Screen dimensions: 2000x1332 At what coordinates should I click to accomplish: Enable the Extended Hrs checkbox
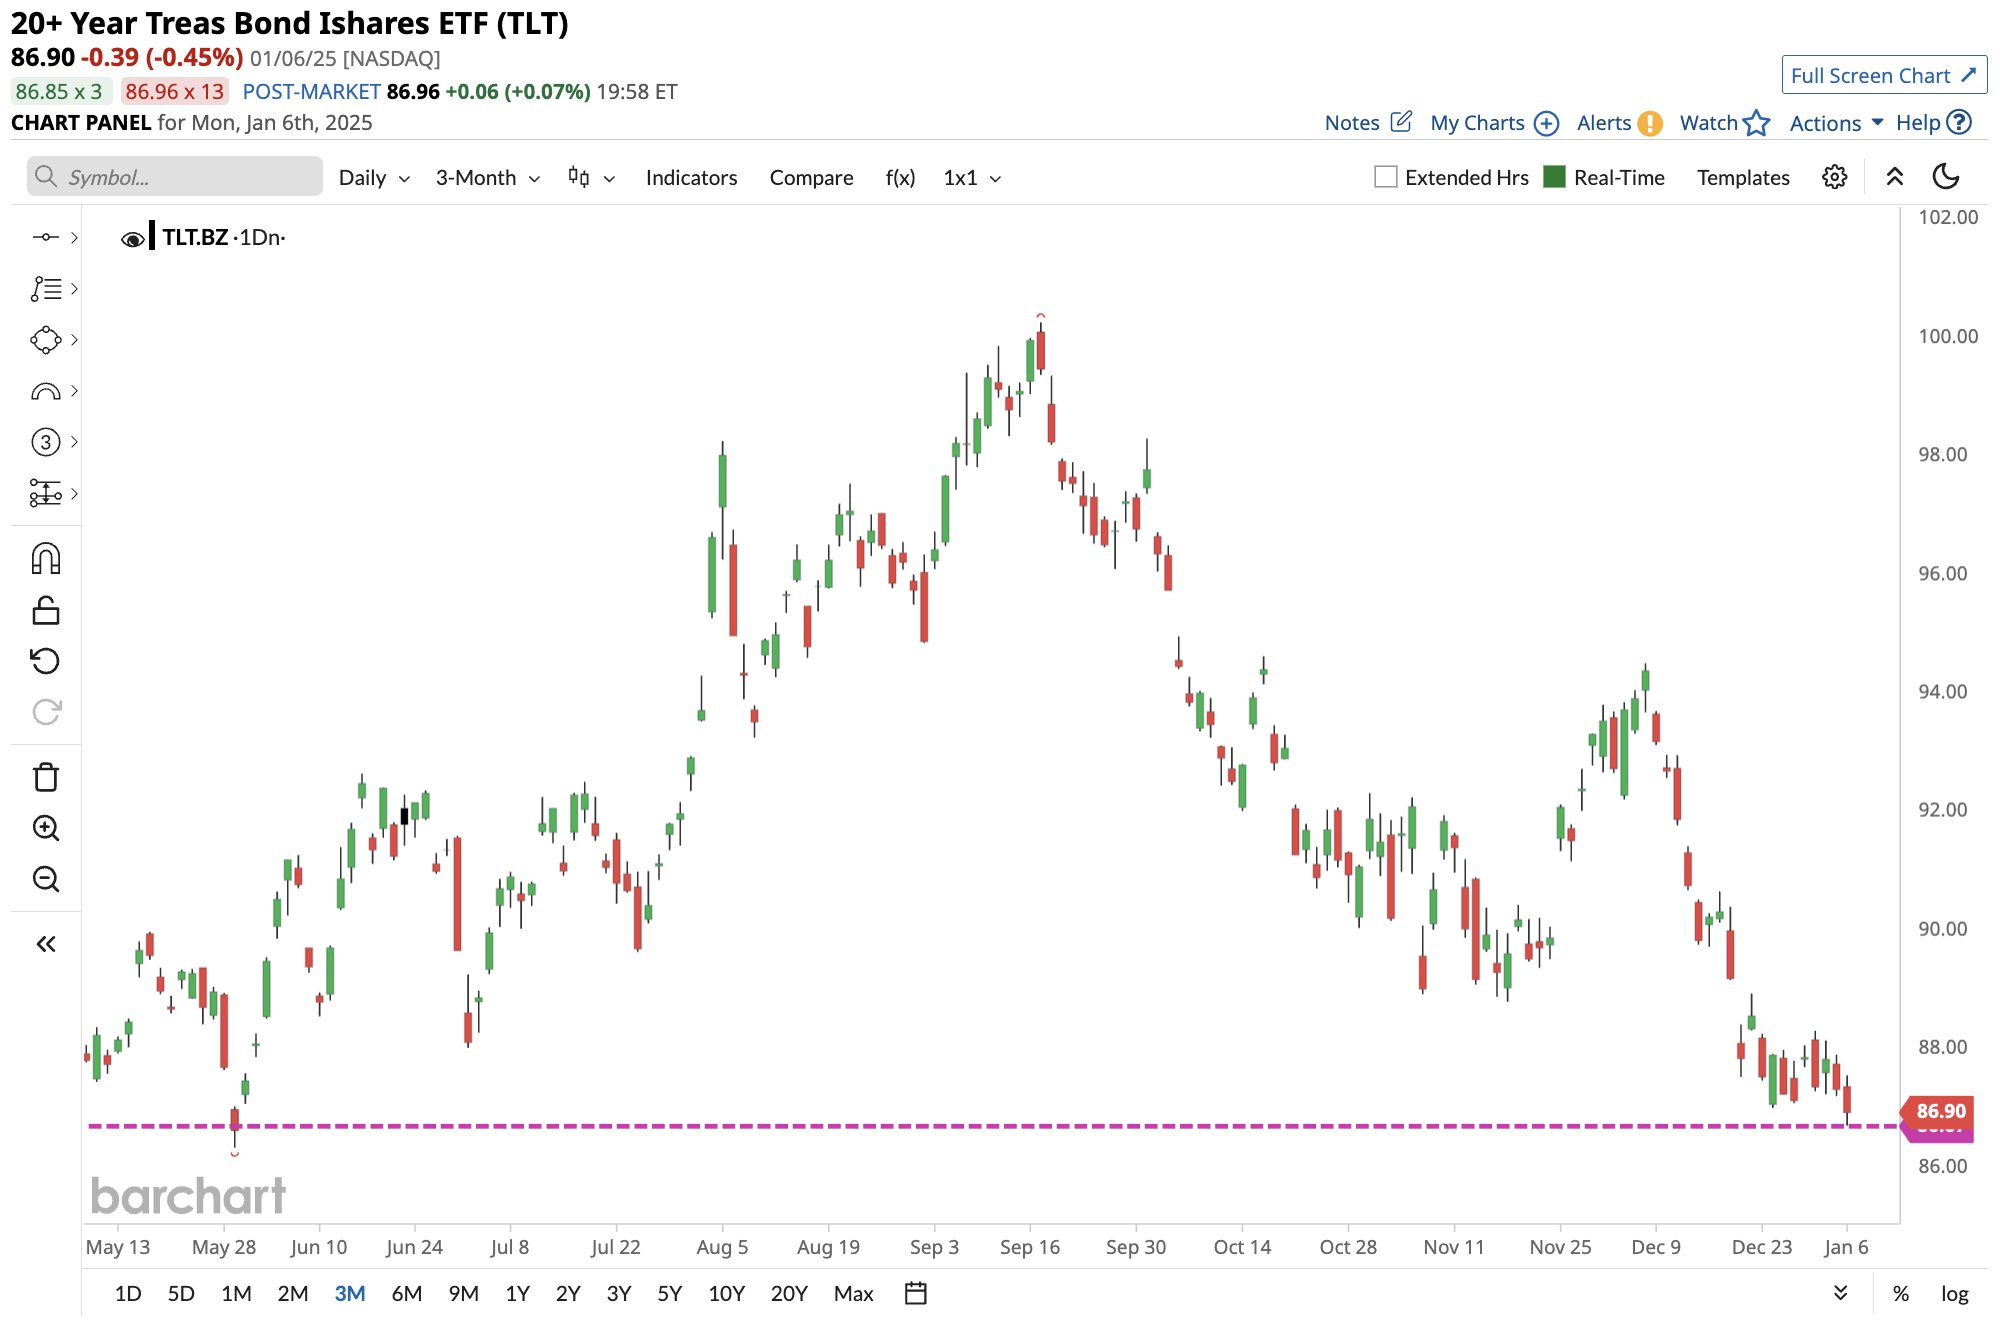(x=1385, y=177)
